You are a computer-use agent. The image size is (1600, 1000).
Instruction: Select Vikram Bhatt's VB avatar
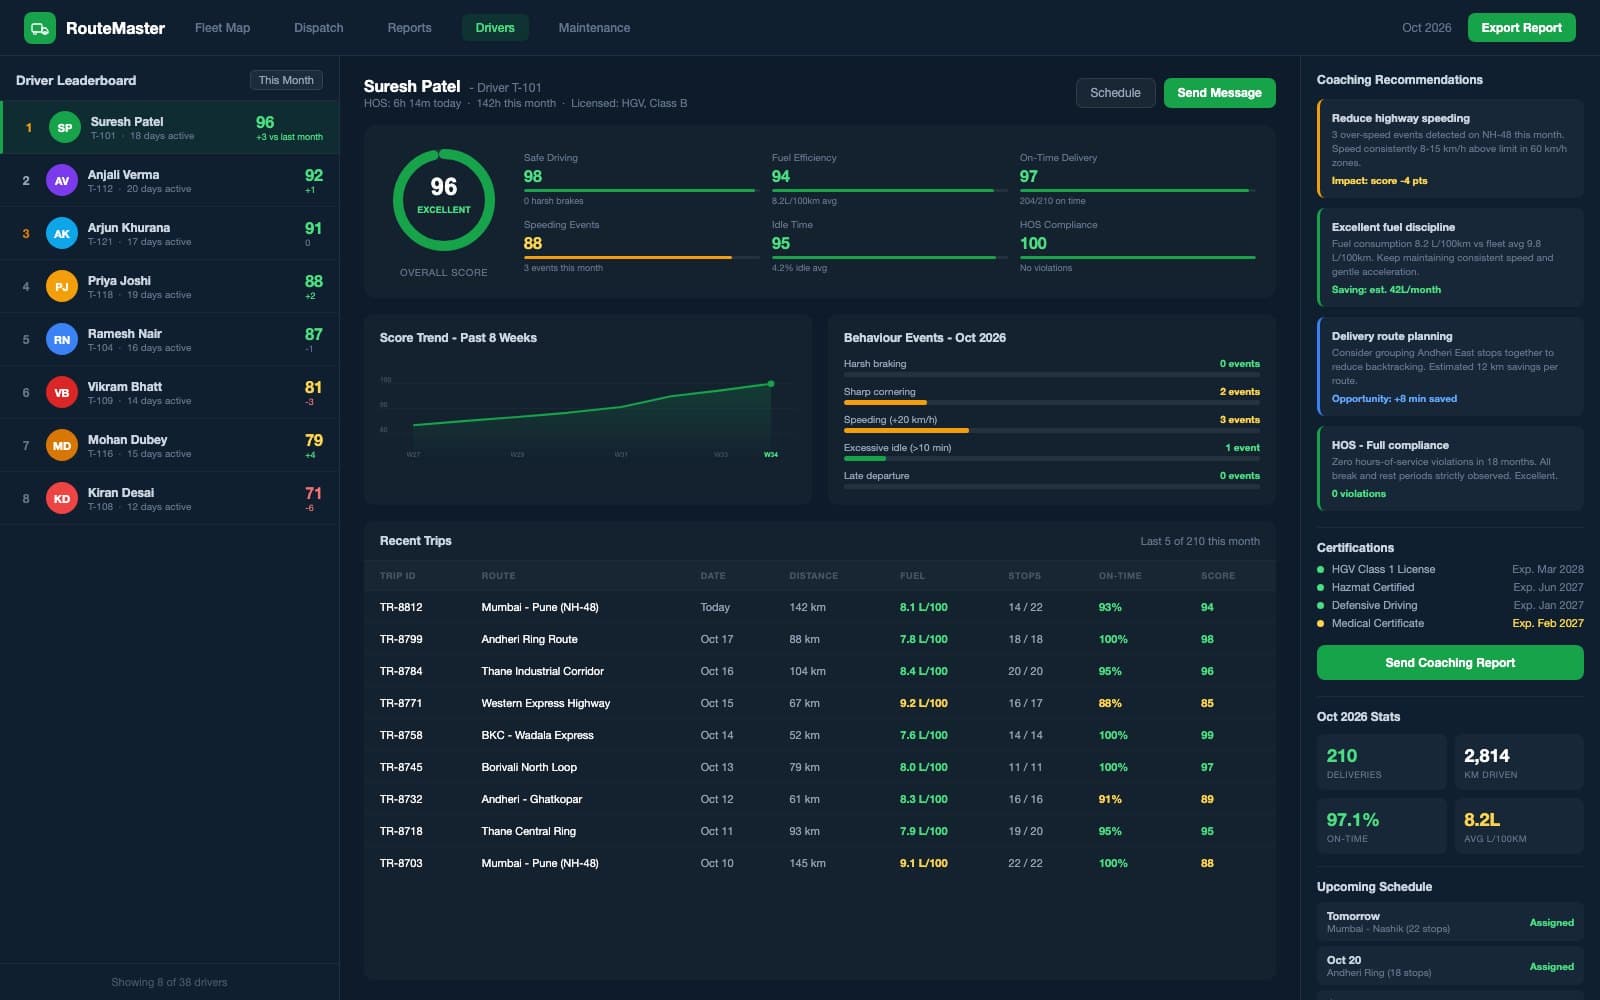[62, 393]
